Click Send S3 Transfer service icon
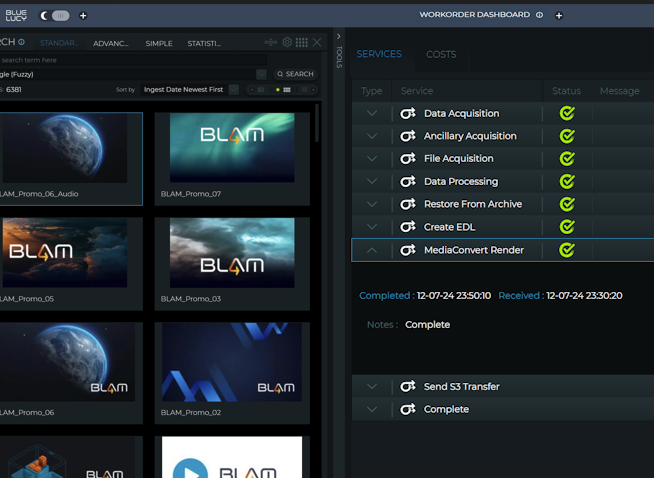654x478 pixels. tap(408, 386)
